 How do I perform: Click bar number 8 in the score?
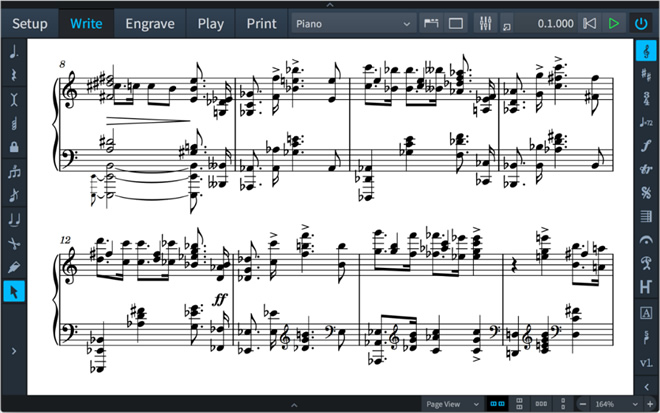tap(62, 64)
